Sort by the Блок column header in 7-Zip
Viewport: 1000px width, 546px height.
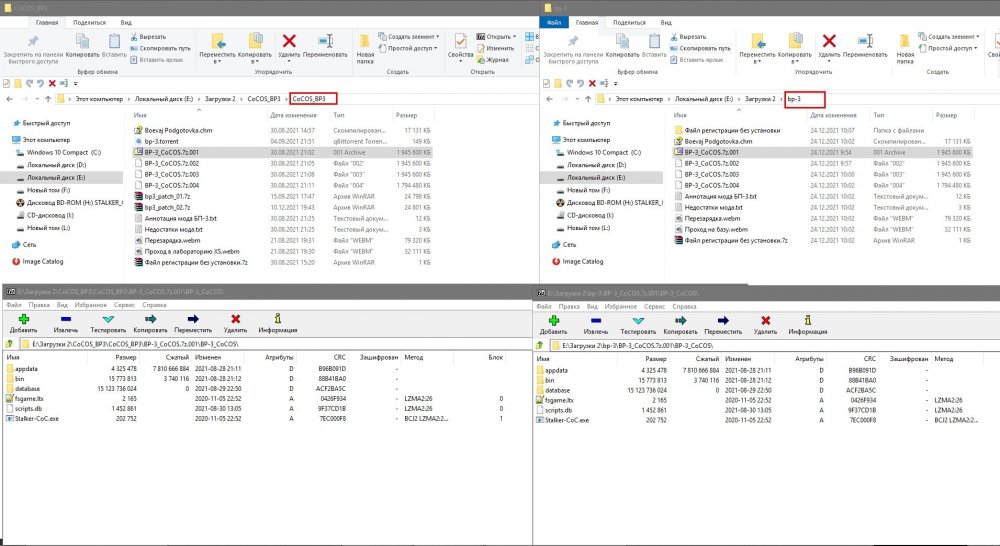[x=495, y=357]
